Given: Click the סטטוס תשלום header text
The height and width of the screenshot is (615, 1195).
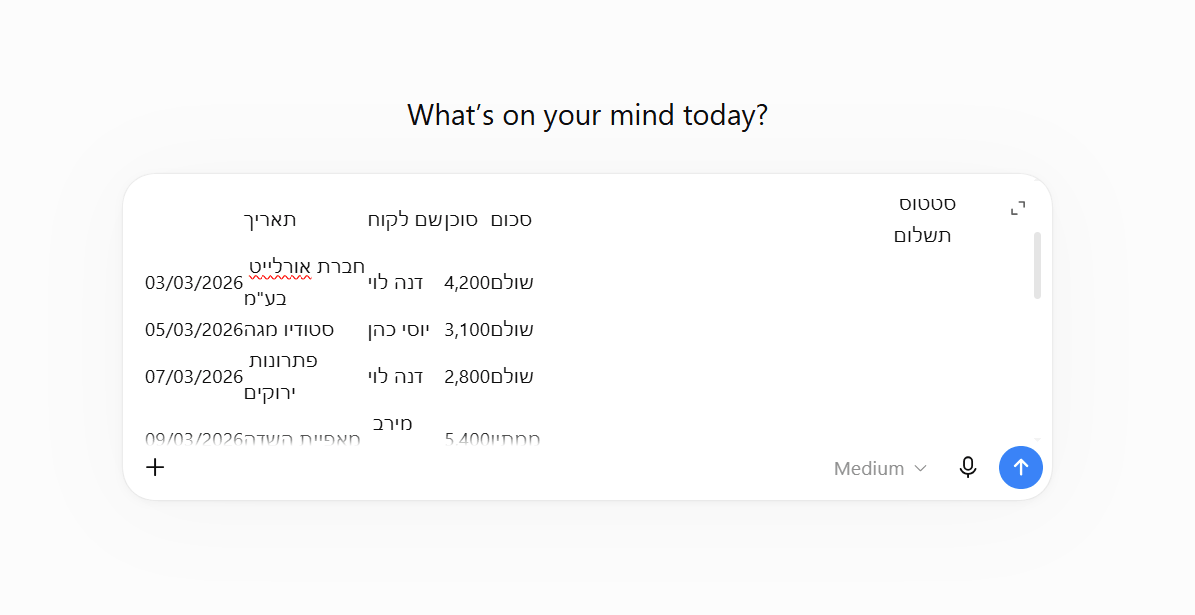Looking at the screenshot, I should [924, 219].
